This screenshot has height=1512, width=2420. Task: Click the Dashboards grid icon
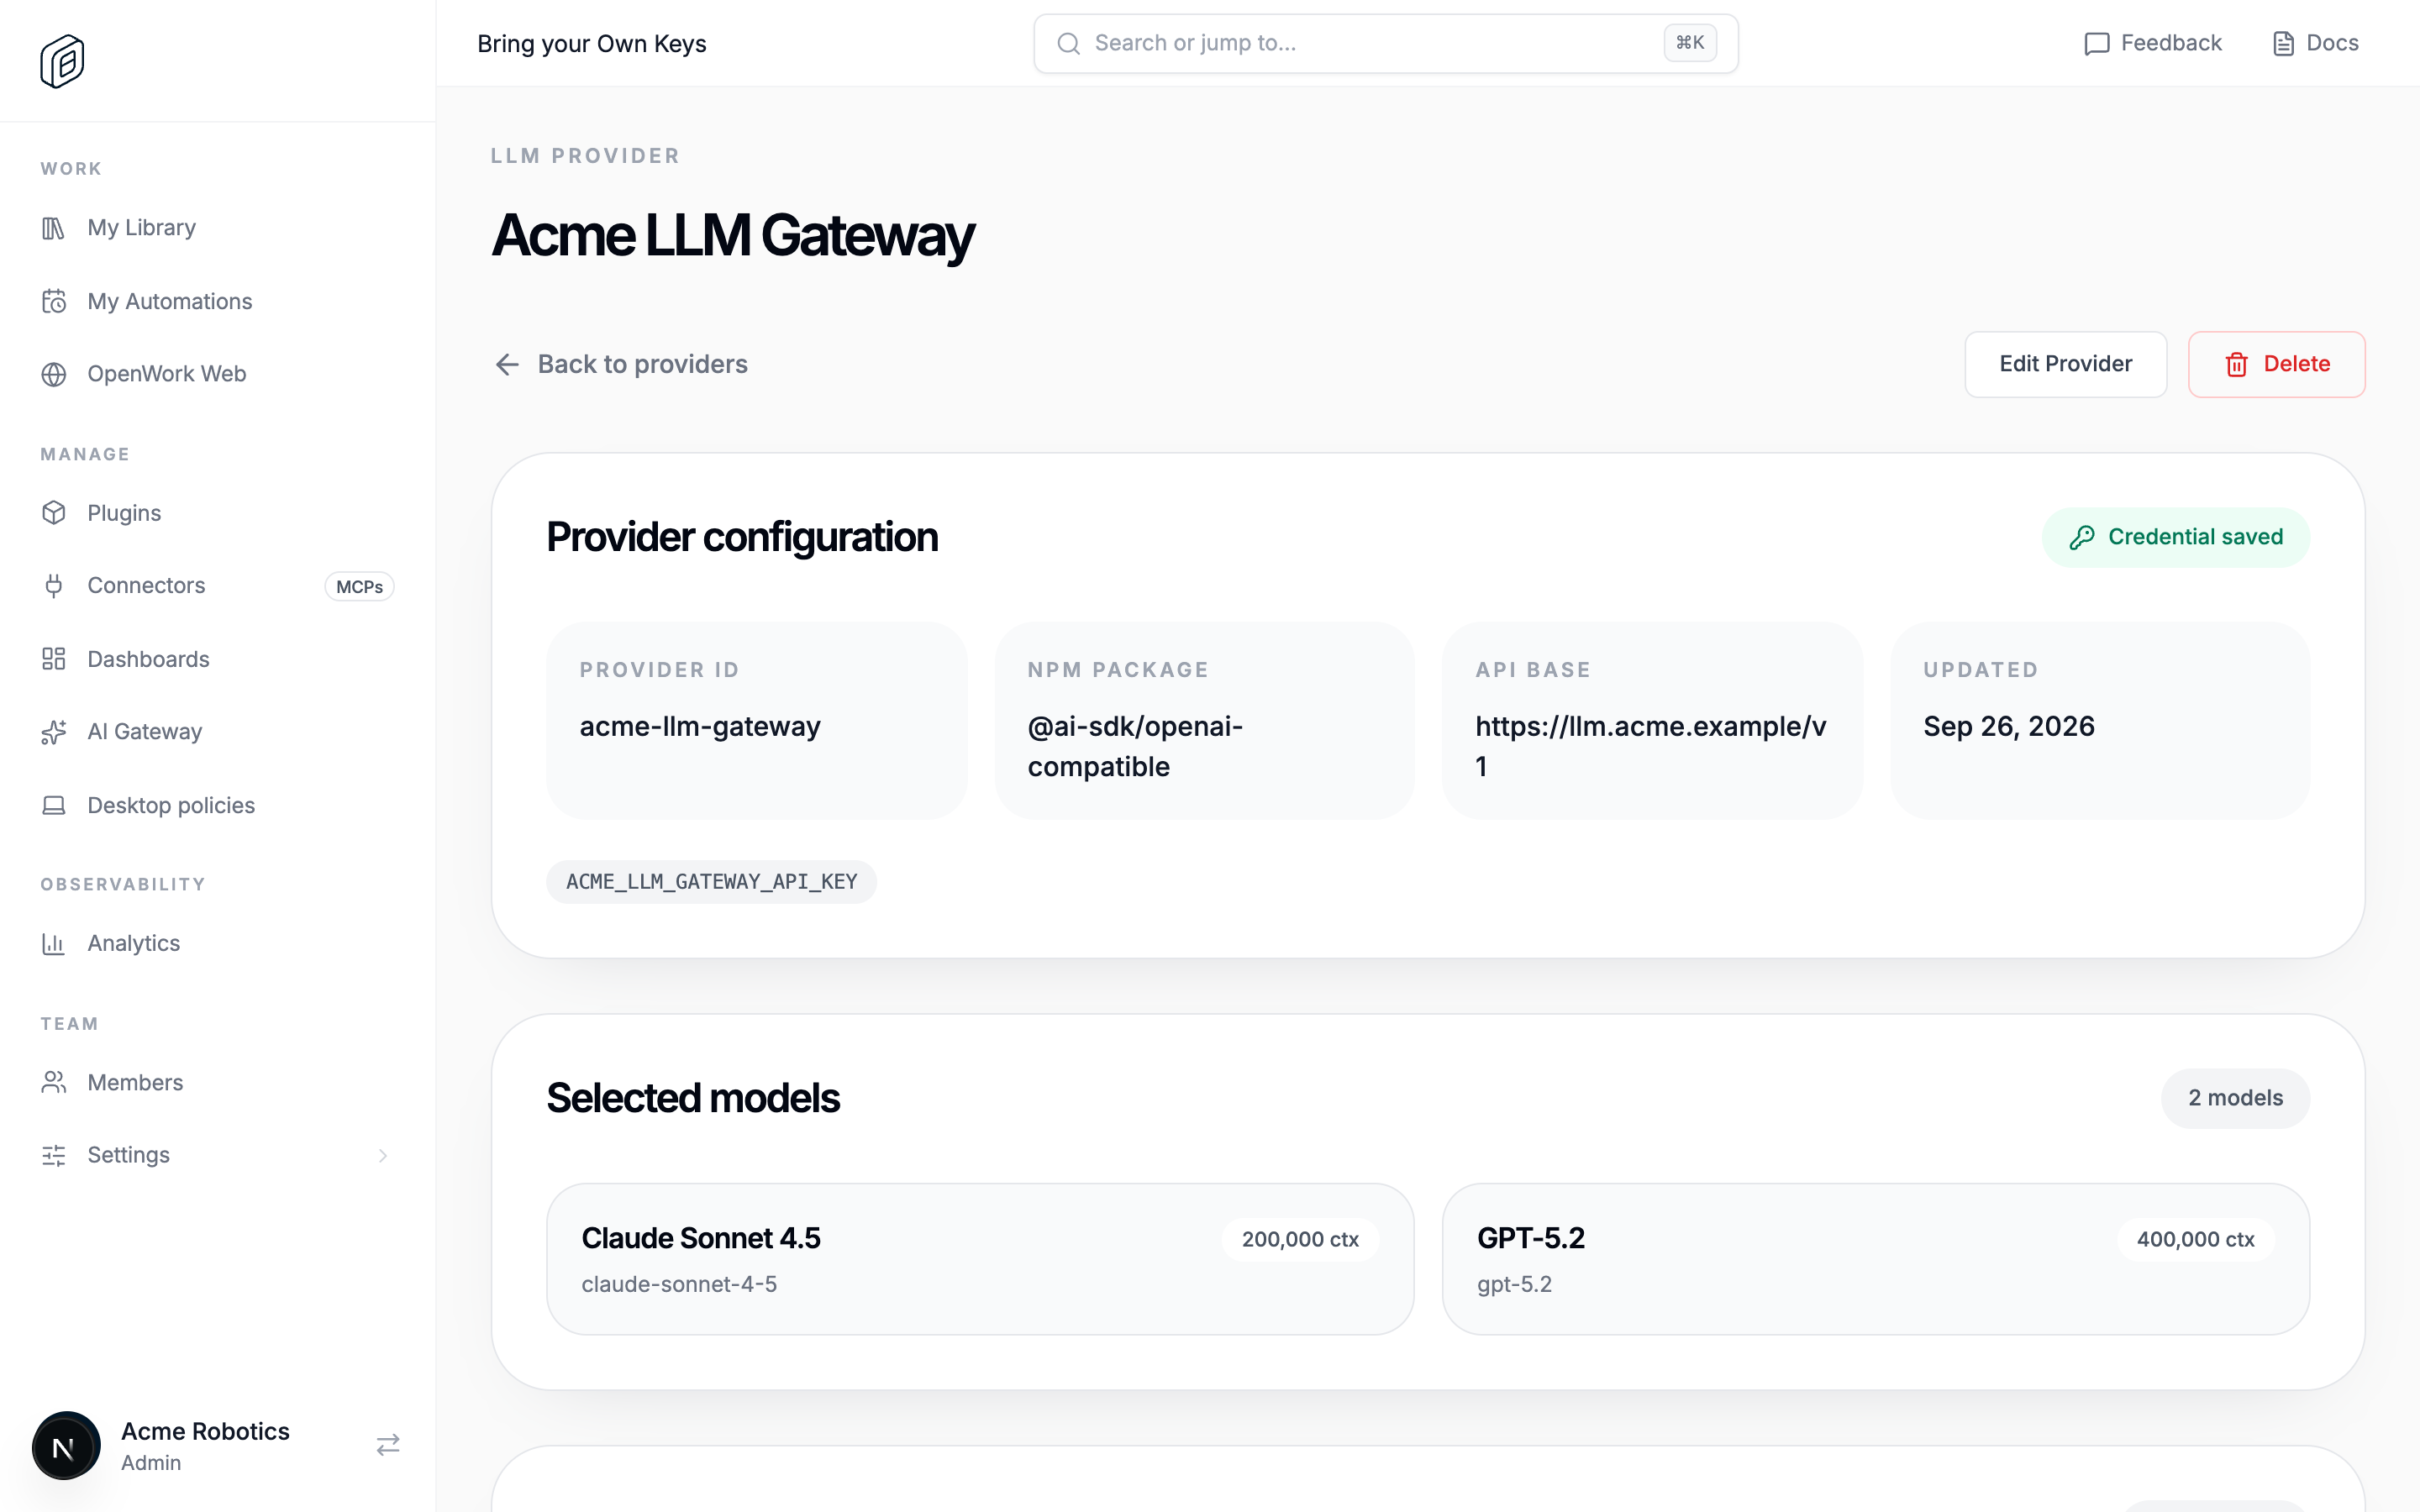coord(54,659)
